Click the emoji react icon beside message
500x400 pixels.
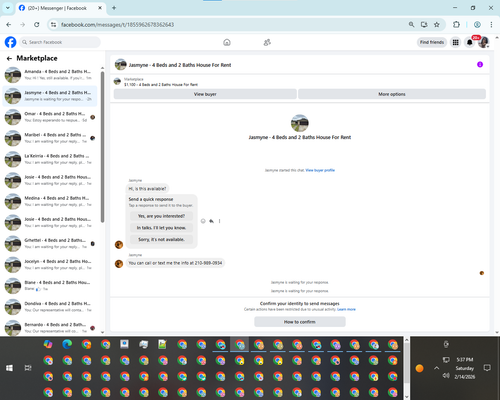pyautogui.click(x=203, y=221)
